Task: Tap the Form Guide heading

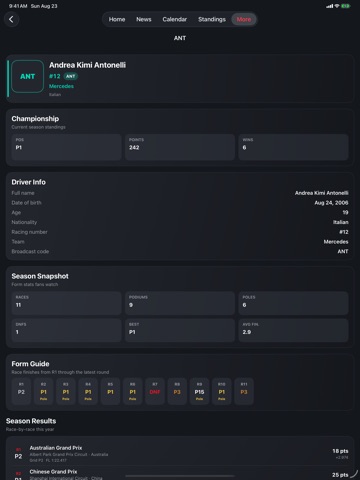Action: pyautogui.click(x=30, y=364)
